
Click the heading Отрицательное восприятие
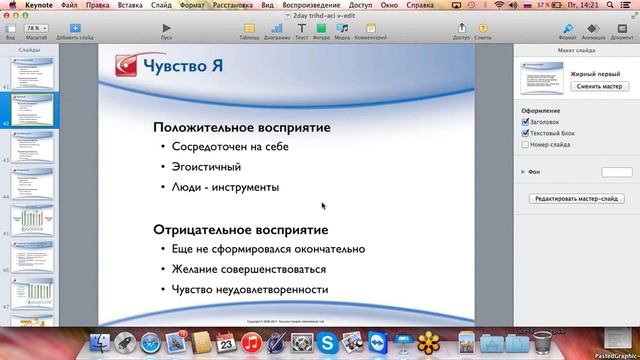click(241, 229)
